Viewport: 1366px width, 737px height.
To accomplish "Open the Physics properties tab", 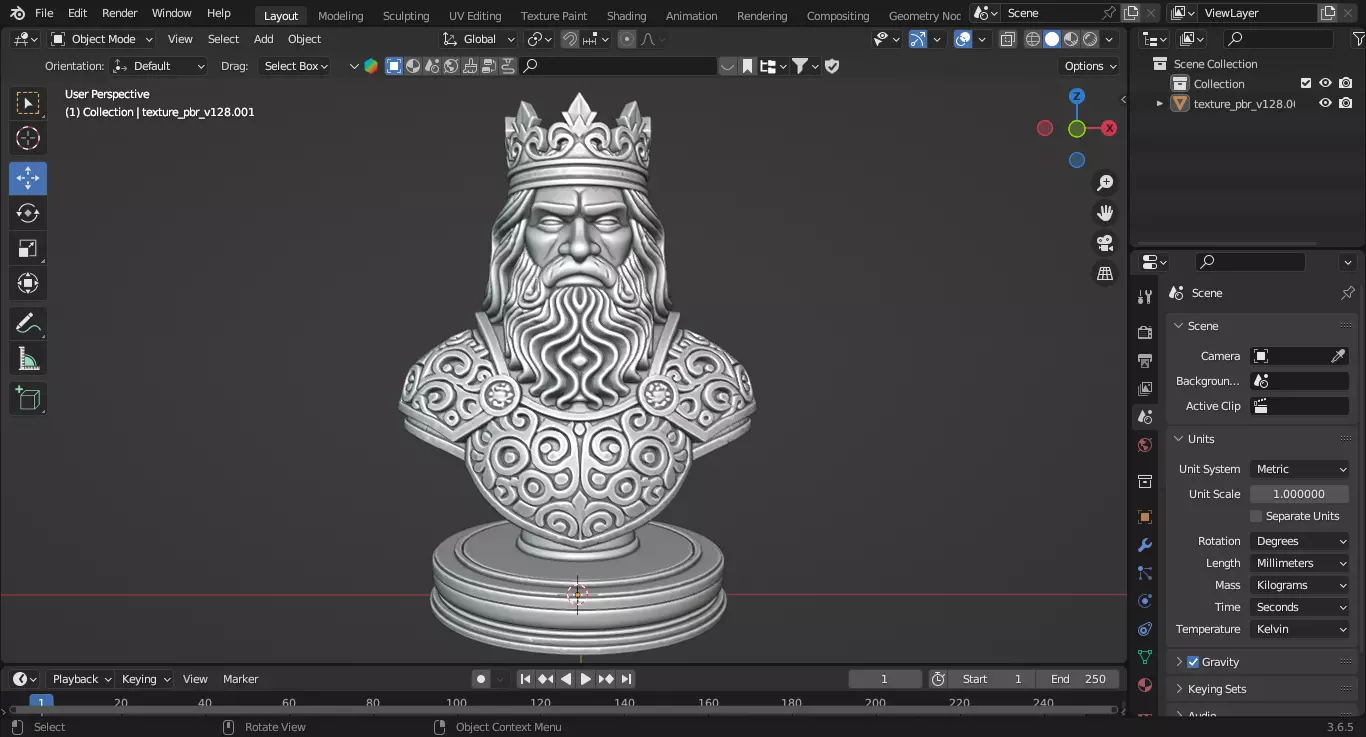I will (1145, 601).
